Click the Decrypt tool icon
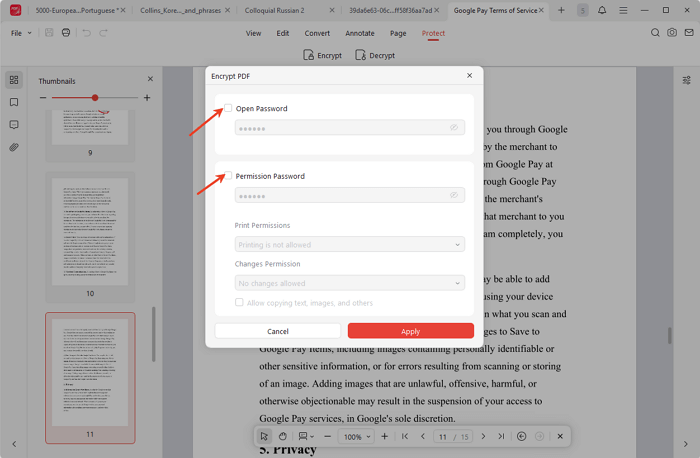Screen dimensions: 700x458 click(x=375, y=56)
